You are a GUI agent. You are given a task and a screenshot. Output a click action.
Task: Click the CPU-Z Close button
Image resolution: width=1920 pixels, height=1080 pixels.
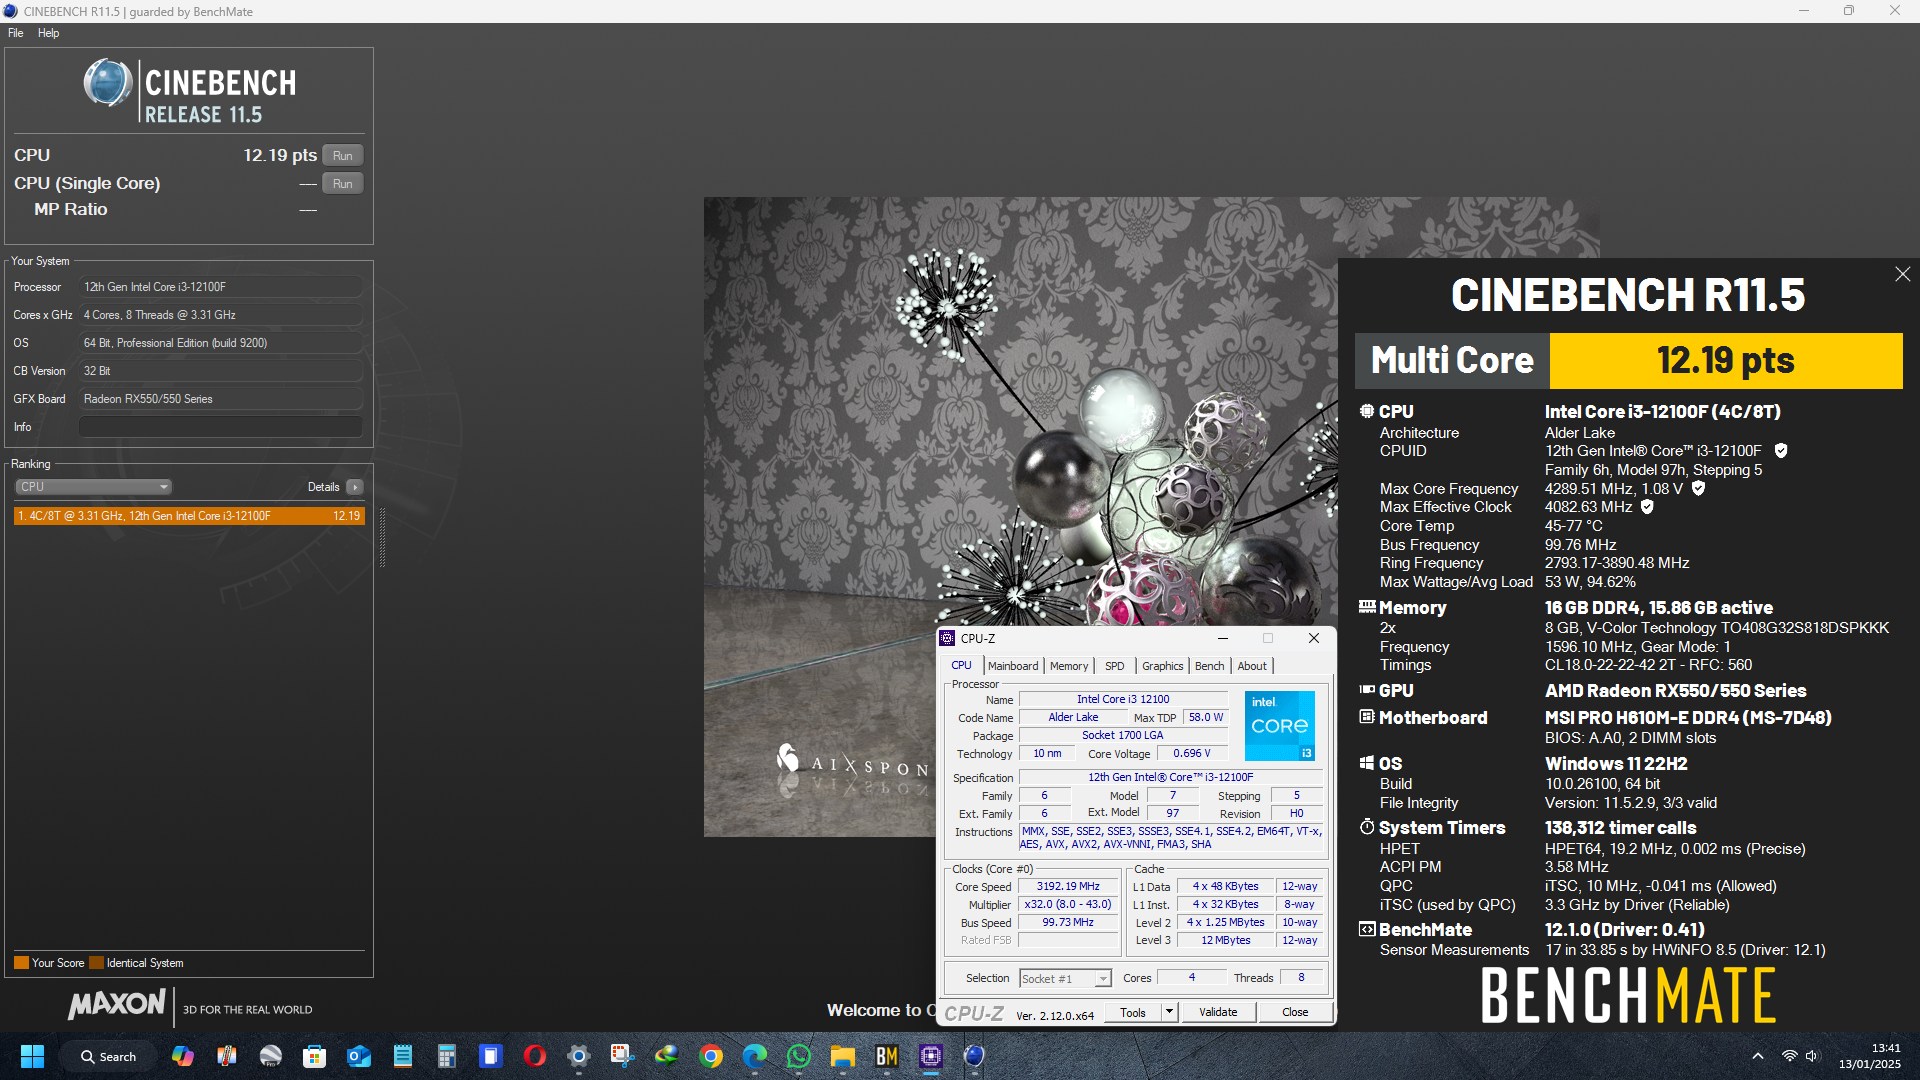[x=1295, y=1013]
